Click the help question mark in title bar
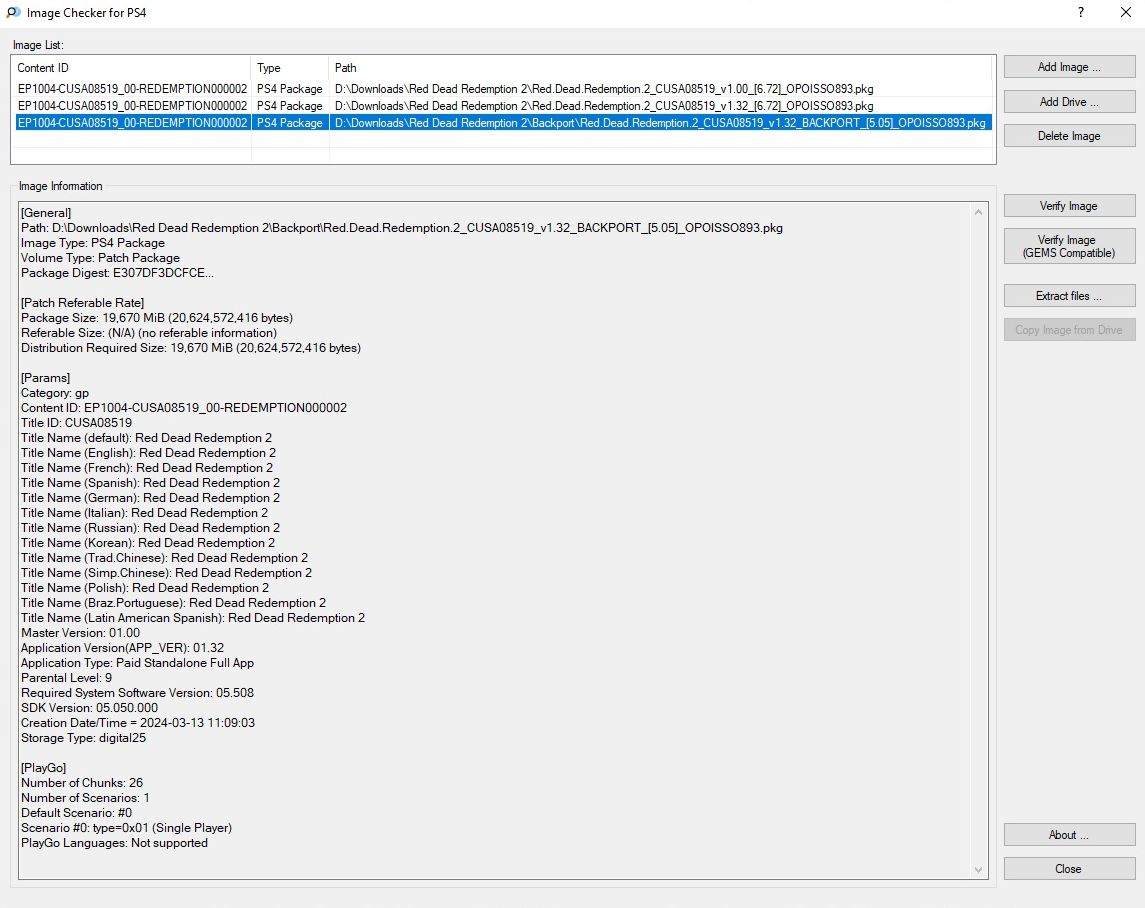 1081,12
